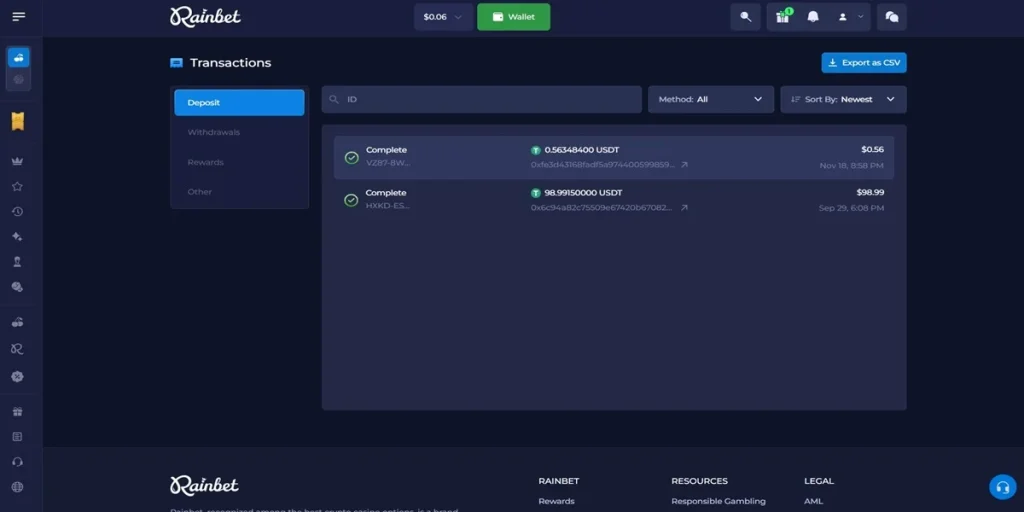The width and height of the screenshot is (1024, 512).
Task: Open the coins icon in the sidebar
Action: pyautogui.click(x=18, y=287)
